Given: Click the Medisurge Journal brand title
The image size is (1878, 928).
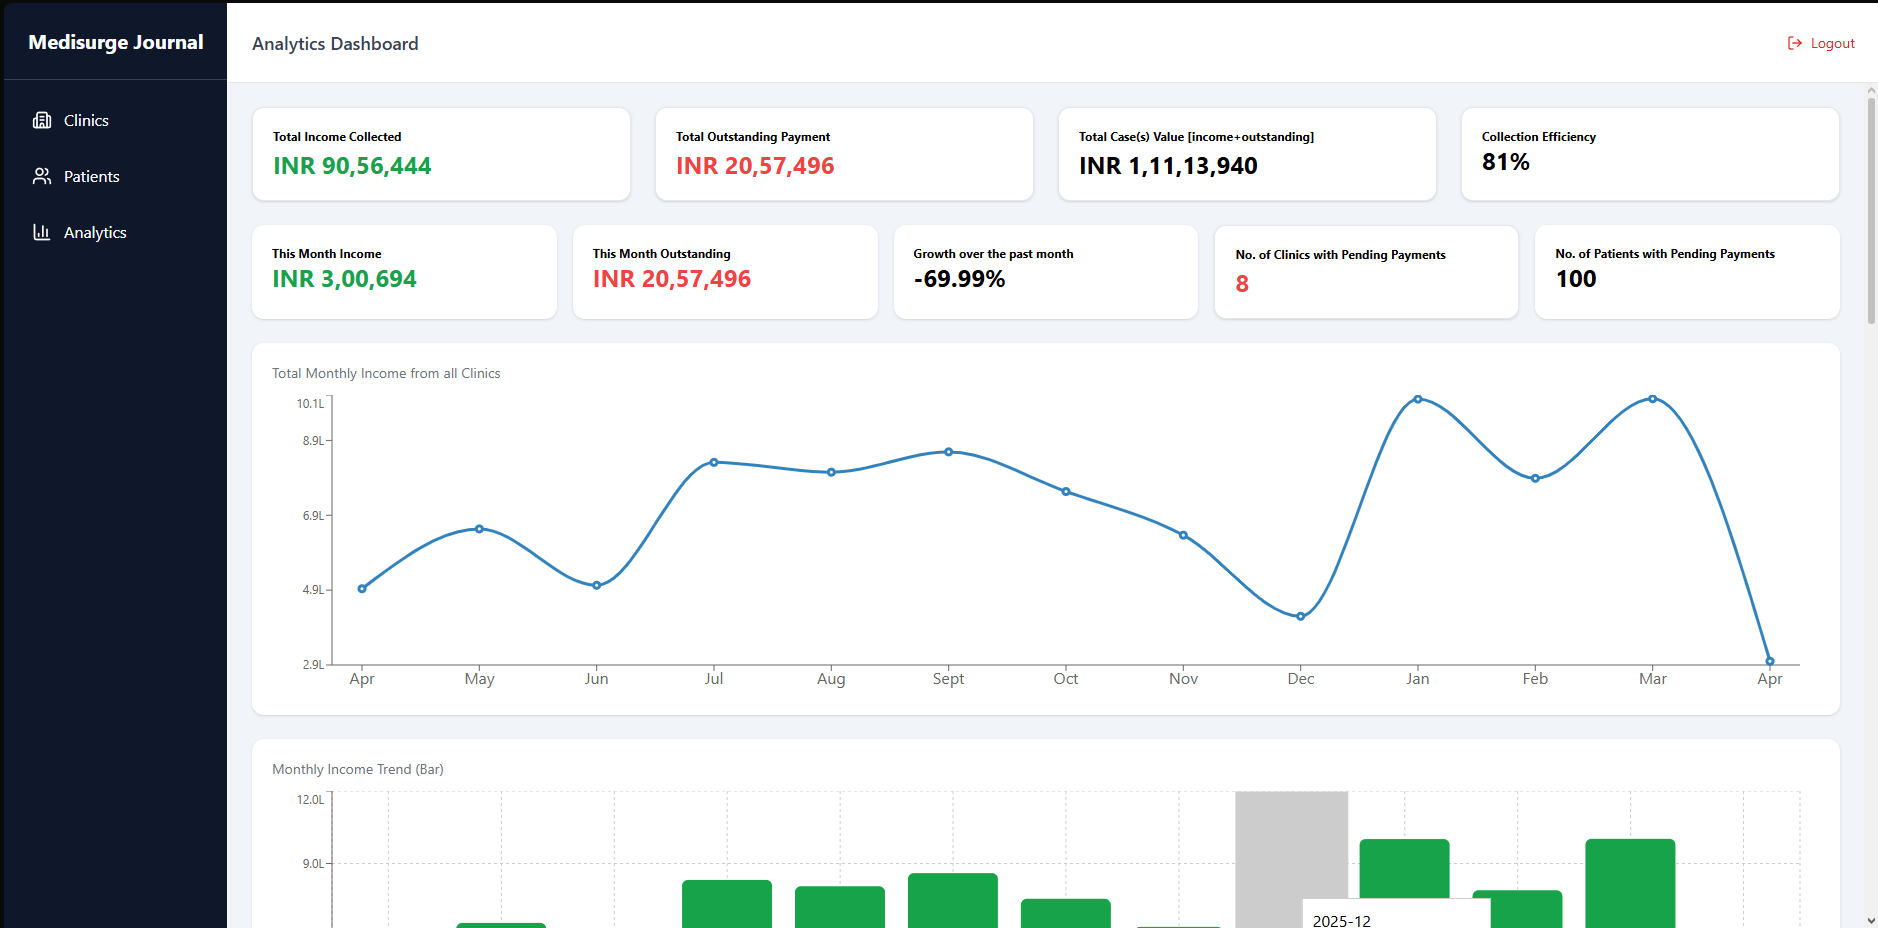Looking at the screenshot, I should coord(116,42).
